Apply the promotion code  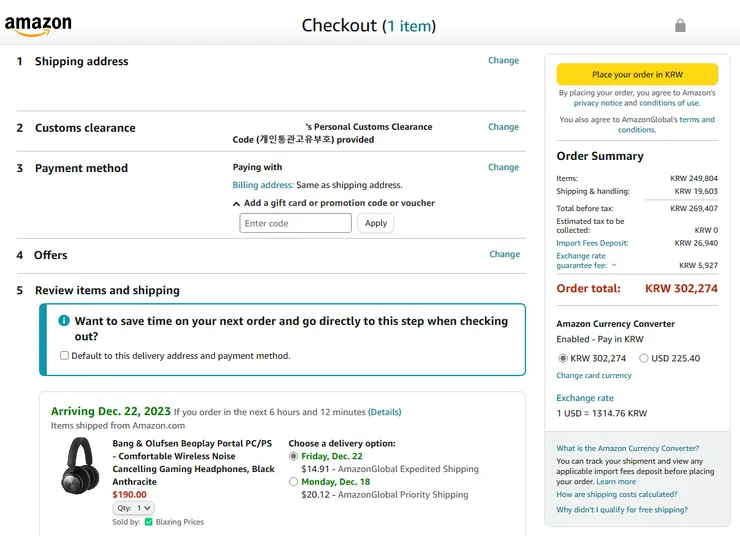tap(376, 223)
